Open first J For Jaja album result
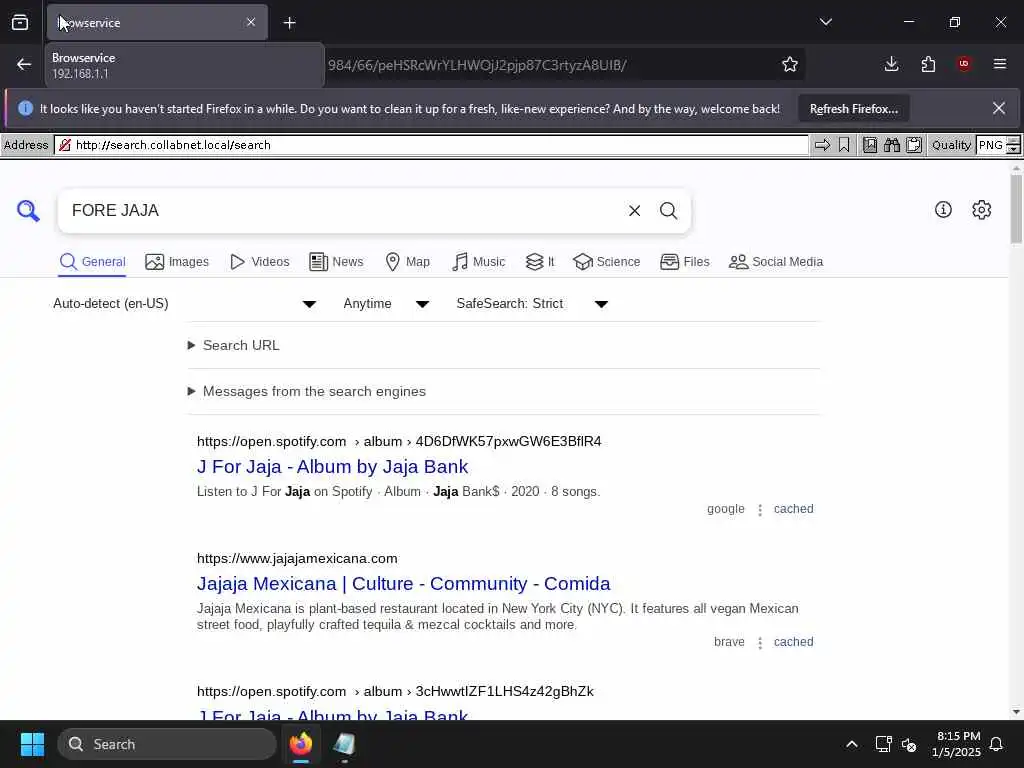 point(332,466)
